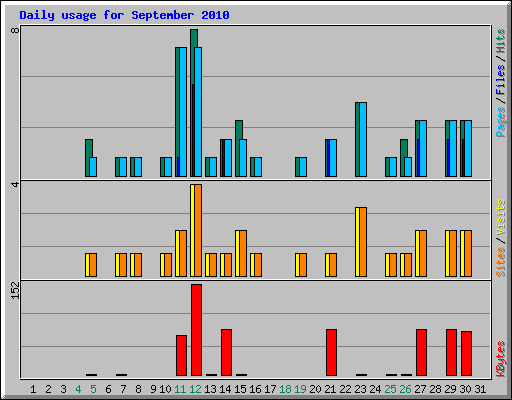512x400 pixels.
Task: Click the cyan pages bar for day 15
Action: pos(243,158)
